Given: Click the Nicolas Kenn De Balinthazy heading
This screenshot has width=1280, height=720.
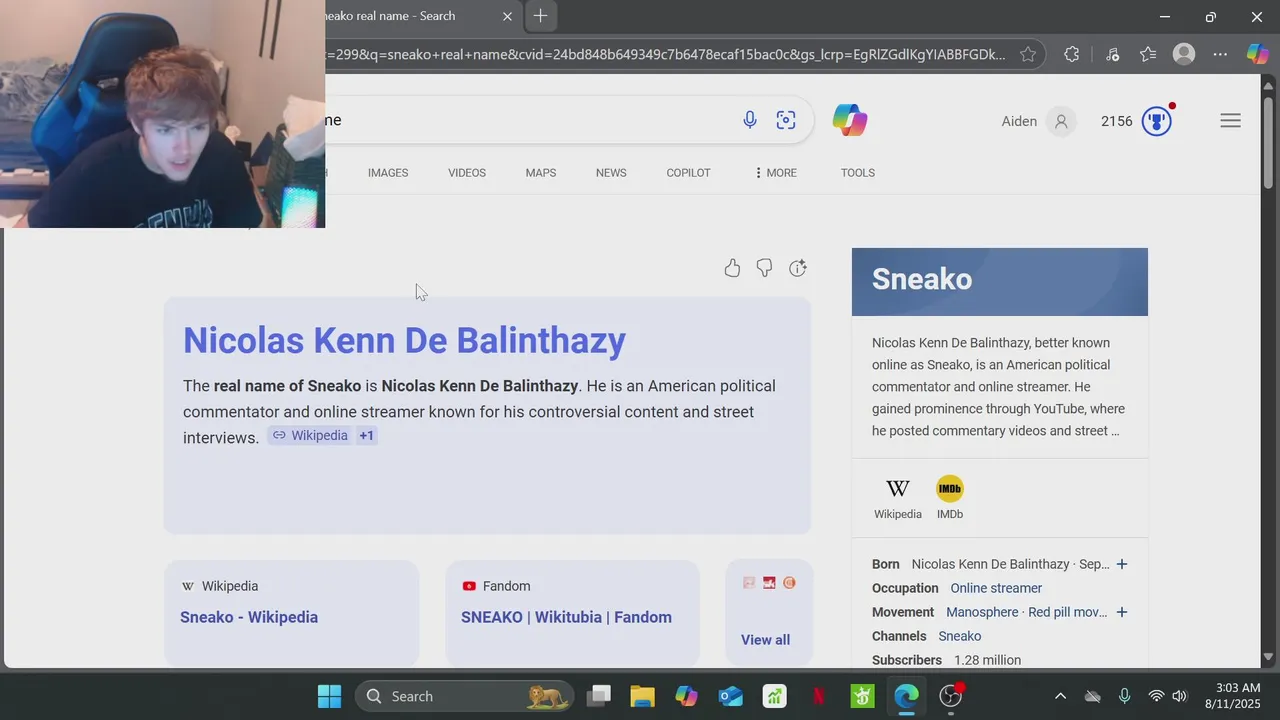Looking at the screenshot, I should click(404, 340).
